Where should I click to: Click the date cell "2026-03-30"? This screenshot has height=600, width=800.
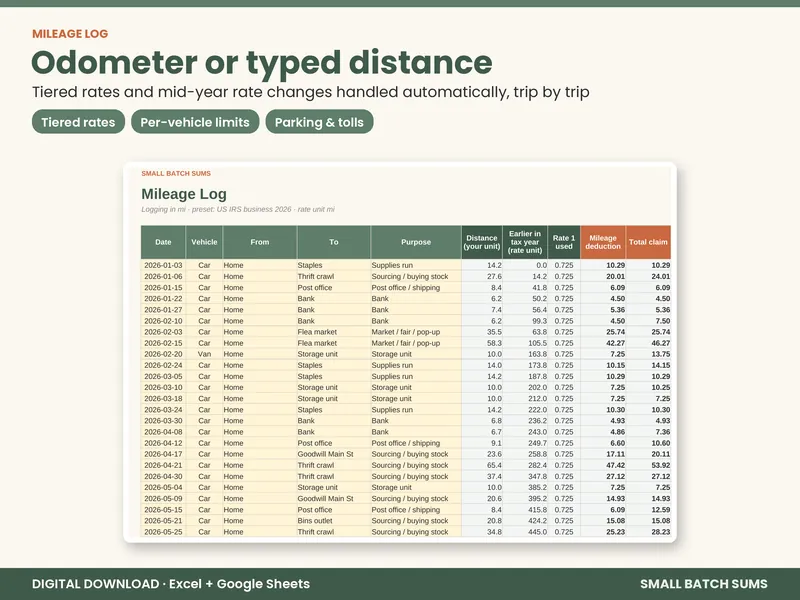tap(163, 421)
